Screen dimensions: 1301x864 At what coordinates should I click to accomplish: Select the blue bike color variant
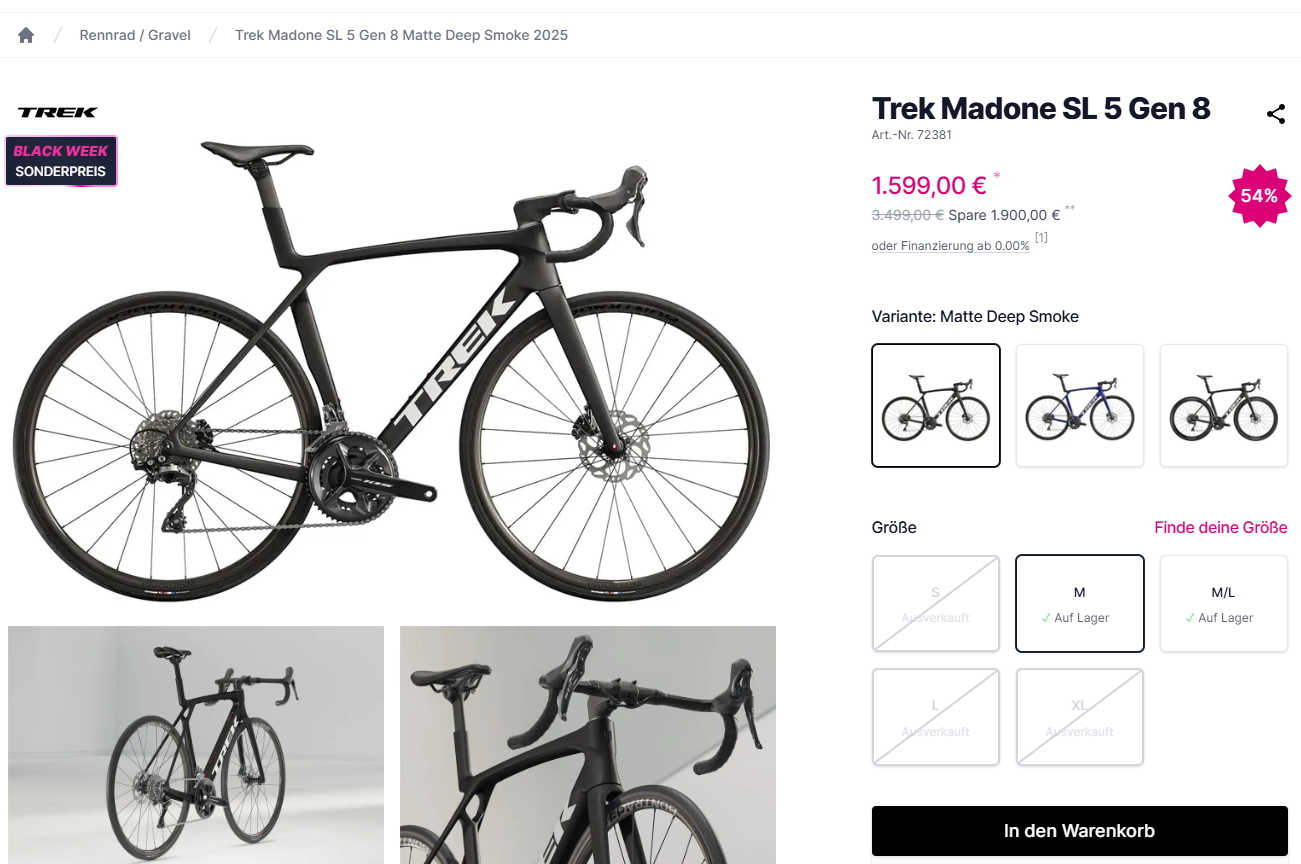pyautogui.click(x=1080, y=405)
